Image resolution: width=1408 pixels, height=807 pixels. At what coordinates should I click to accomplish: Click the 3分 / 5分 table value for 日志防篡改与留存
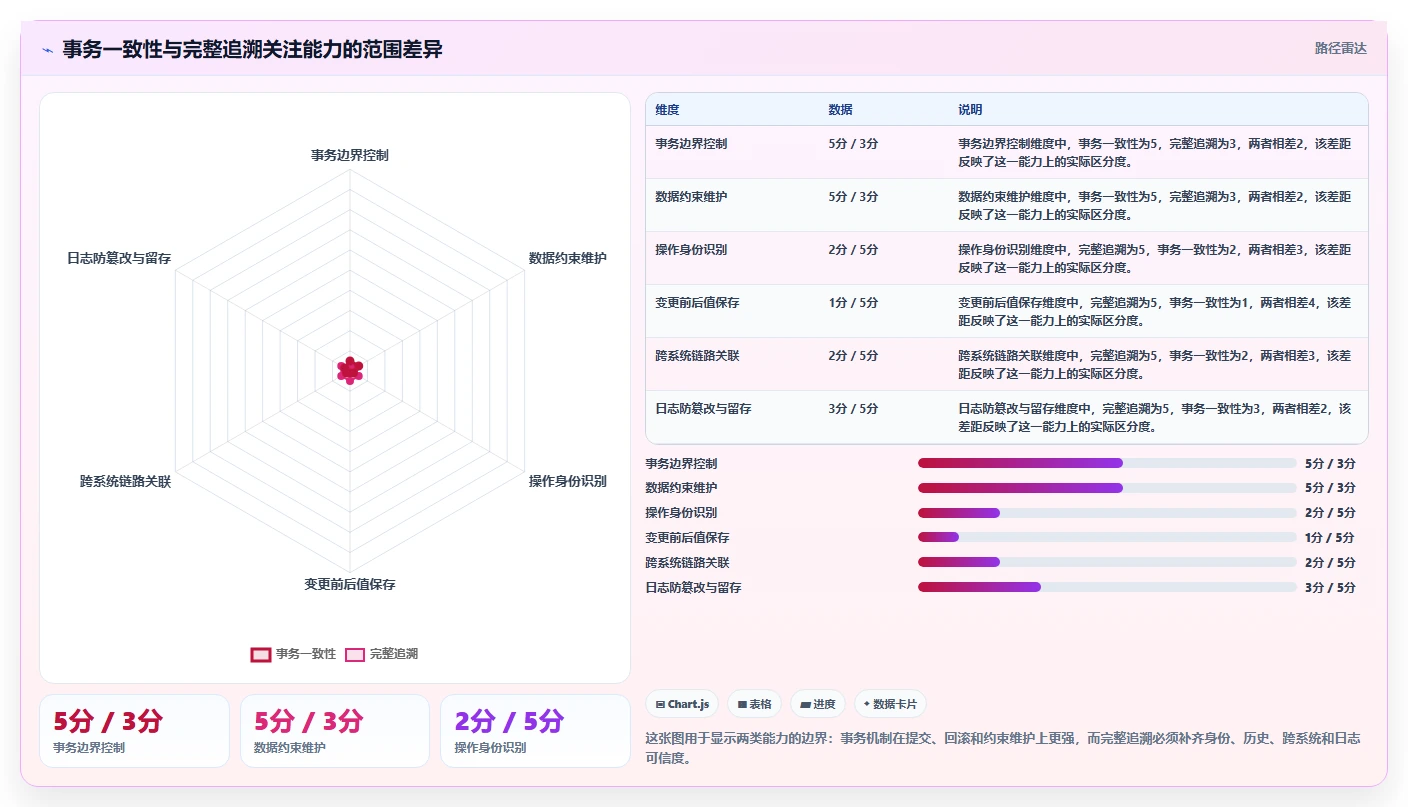(853, 409)
